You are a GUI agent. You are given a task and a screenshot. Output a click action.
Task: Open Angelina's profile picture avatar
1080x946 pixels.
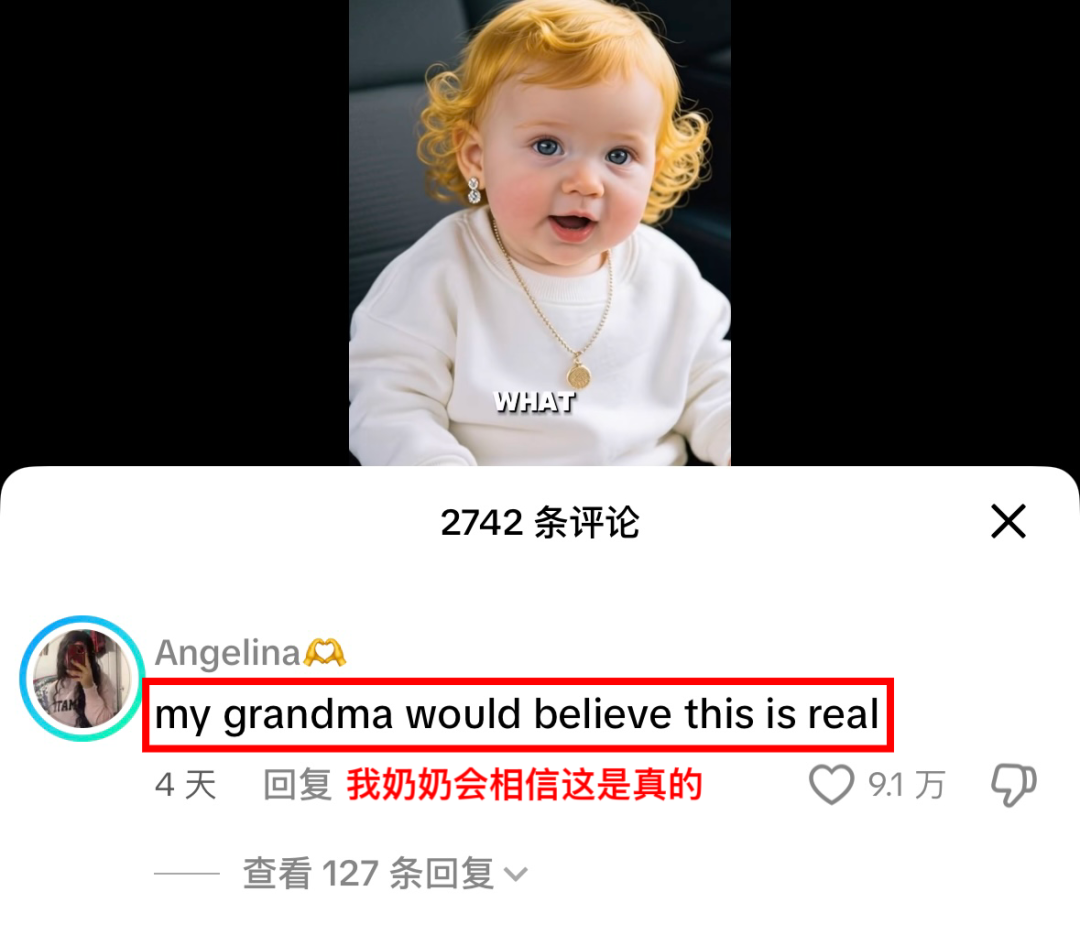[83, 679]
